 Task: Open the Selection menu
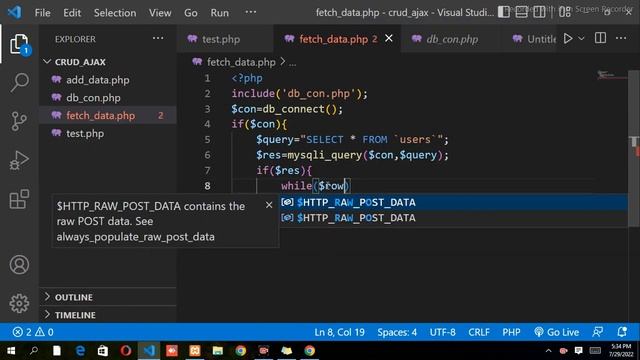pos(115,13)
